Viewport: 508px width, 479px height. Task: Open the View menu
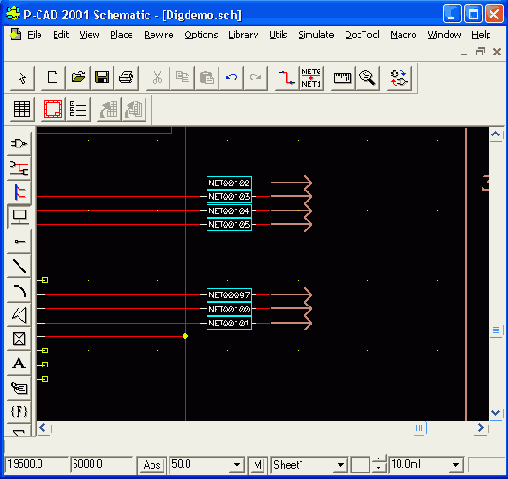click(x=89, y=35)
